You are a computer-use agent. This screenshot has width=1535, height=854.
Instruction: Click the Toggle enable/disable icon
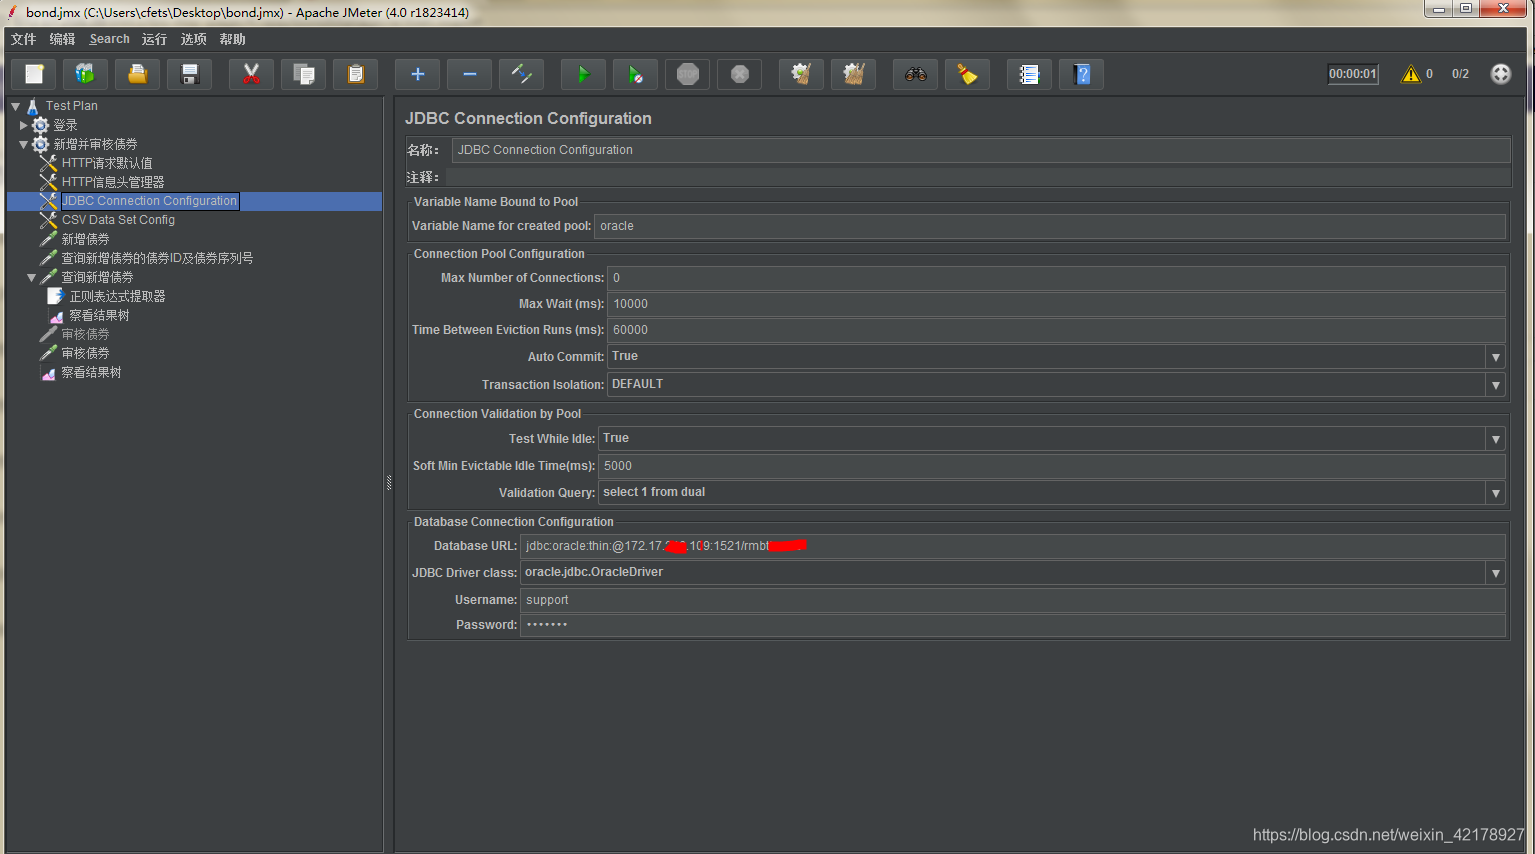pos(522,74)
